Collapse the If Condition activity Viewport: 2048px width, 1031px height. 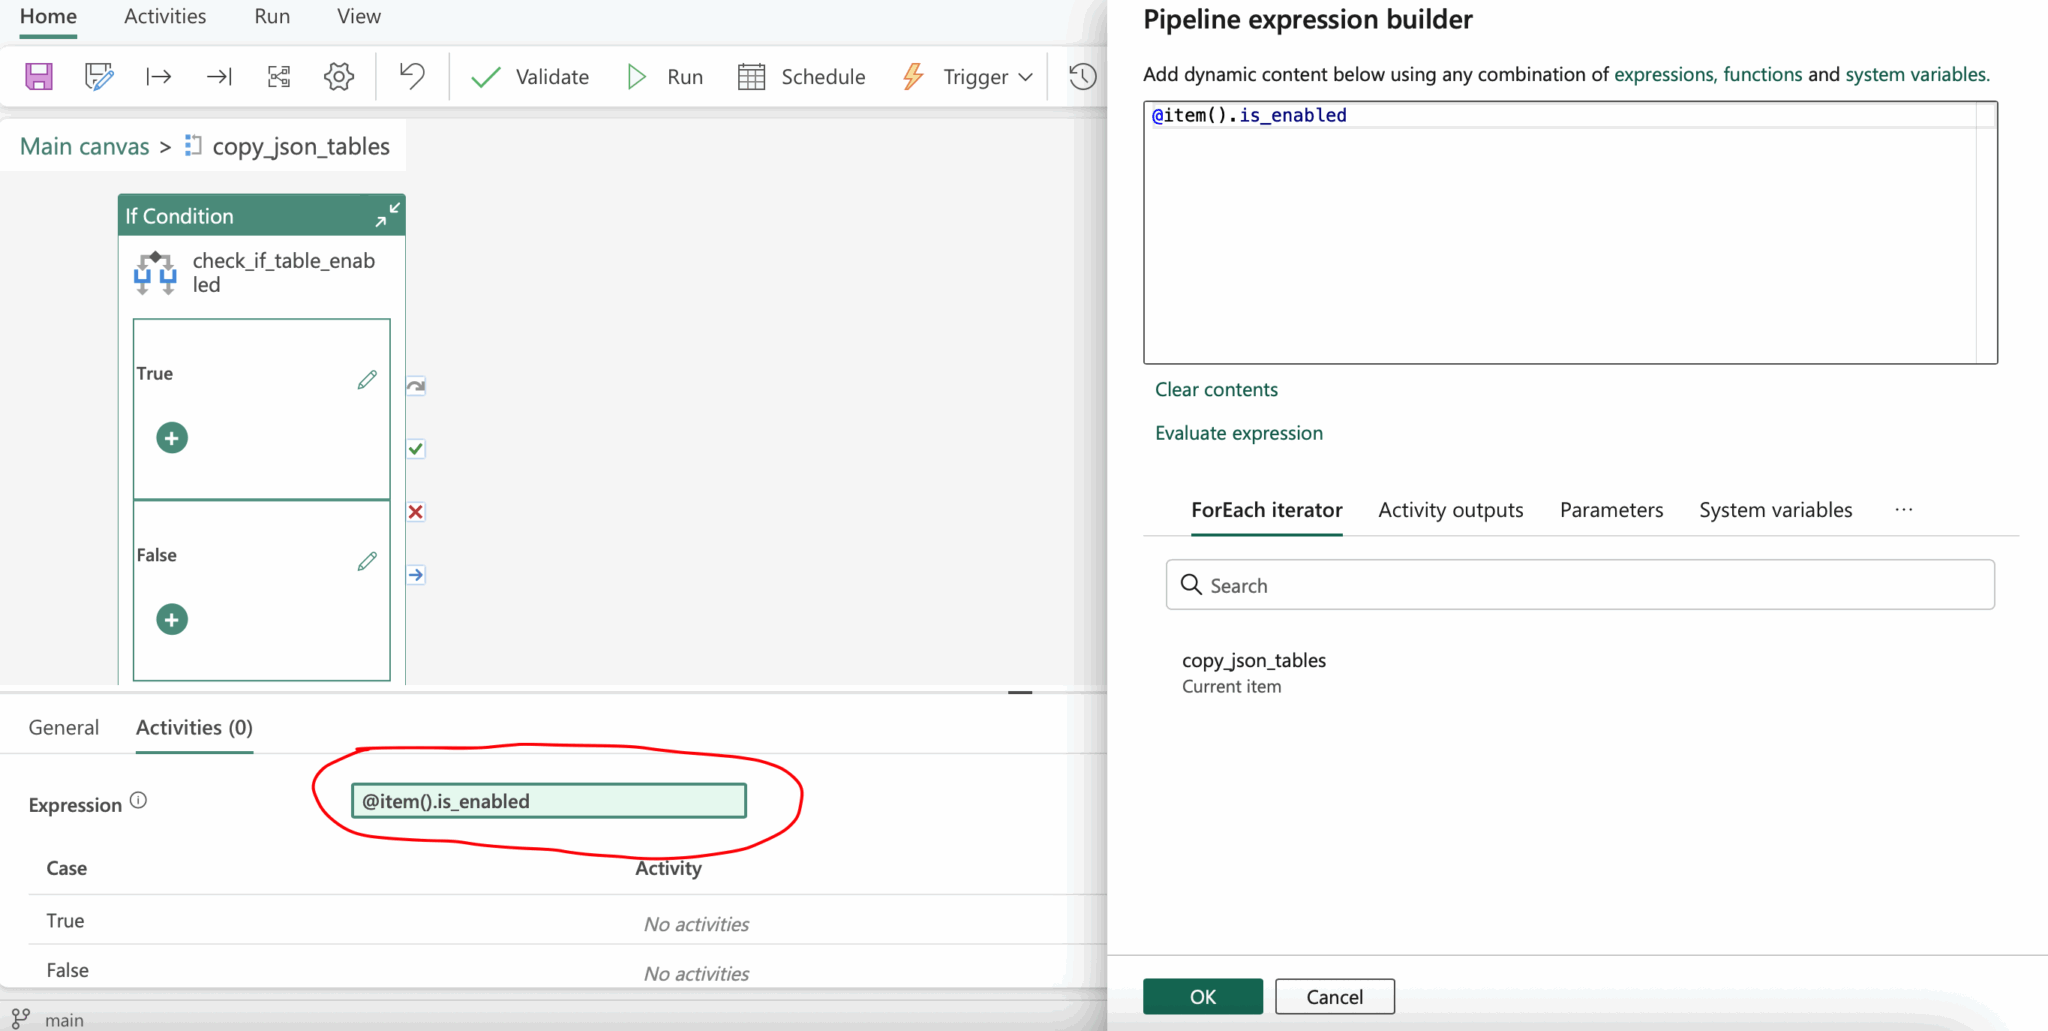click(387, 214)
